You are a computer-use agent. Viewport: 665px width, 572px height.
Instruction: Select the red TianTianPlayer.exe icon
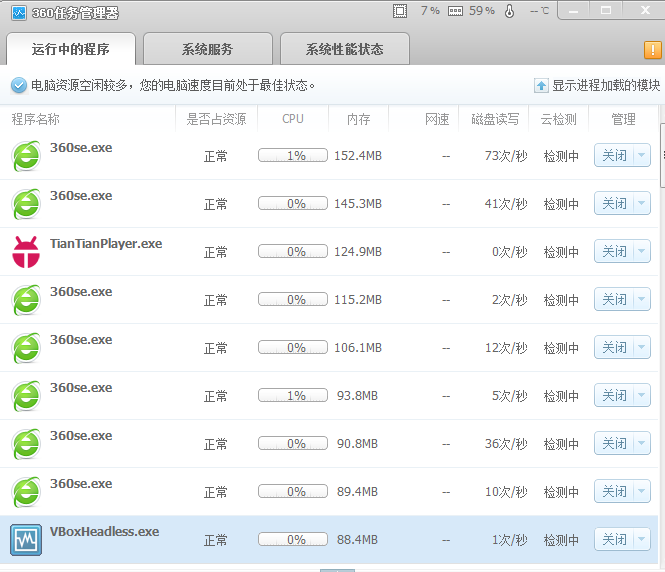coord(26,252)
